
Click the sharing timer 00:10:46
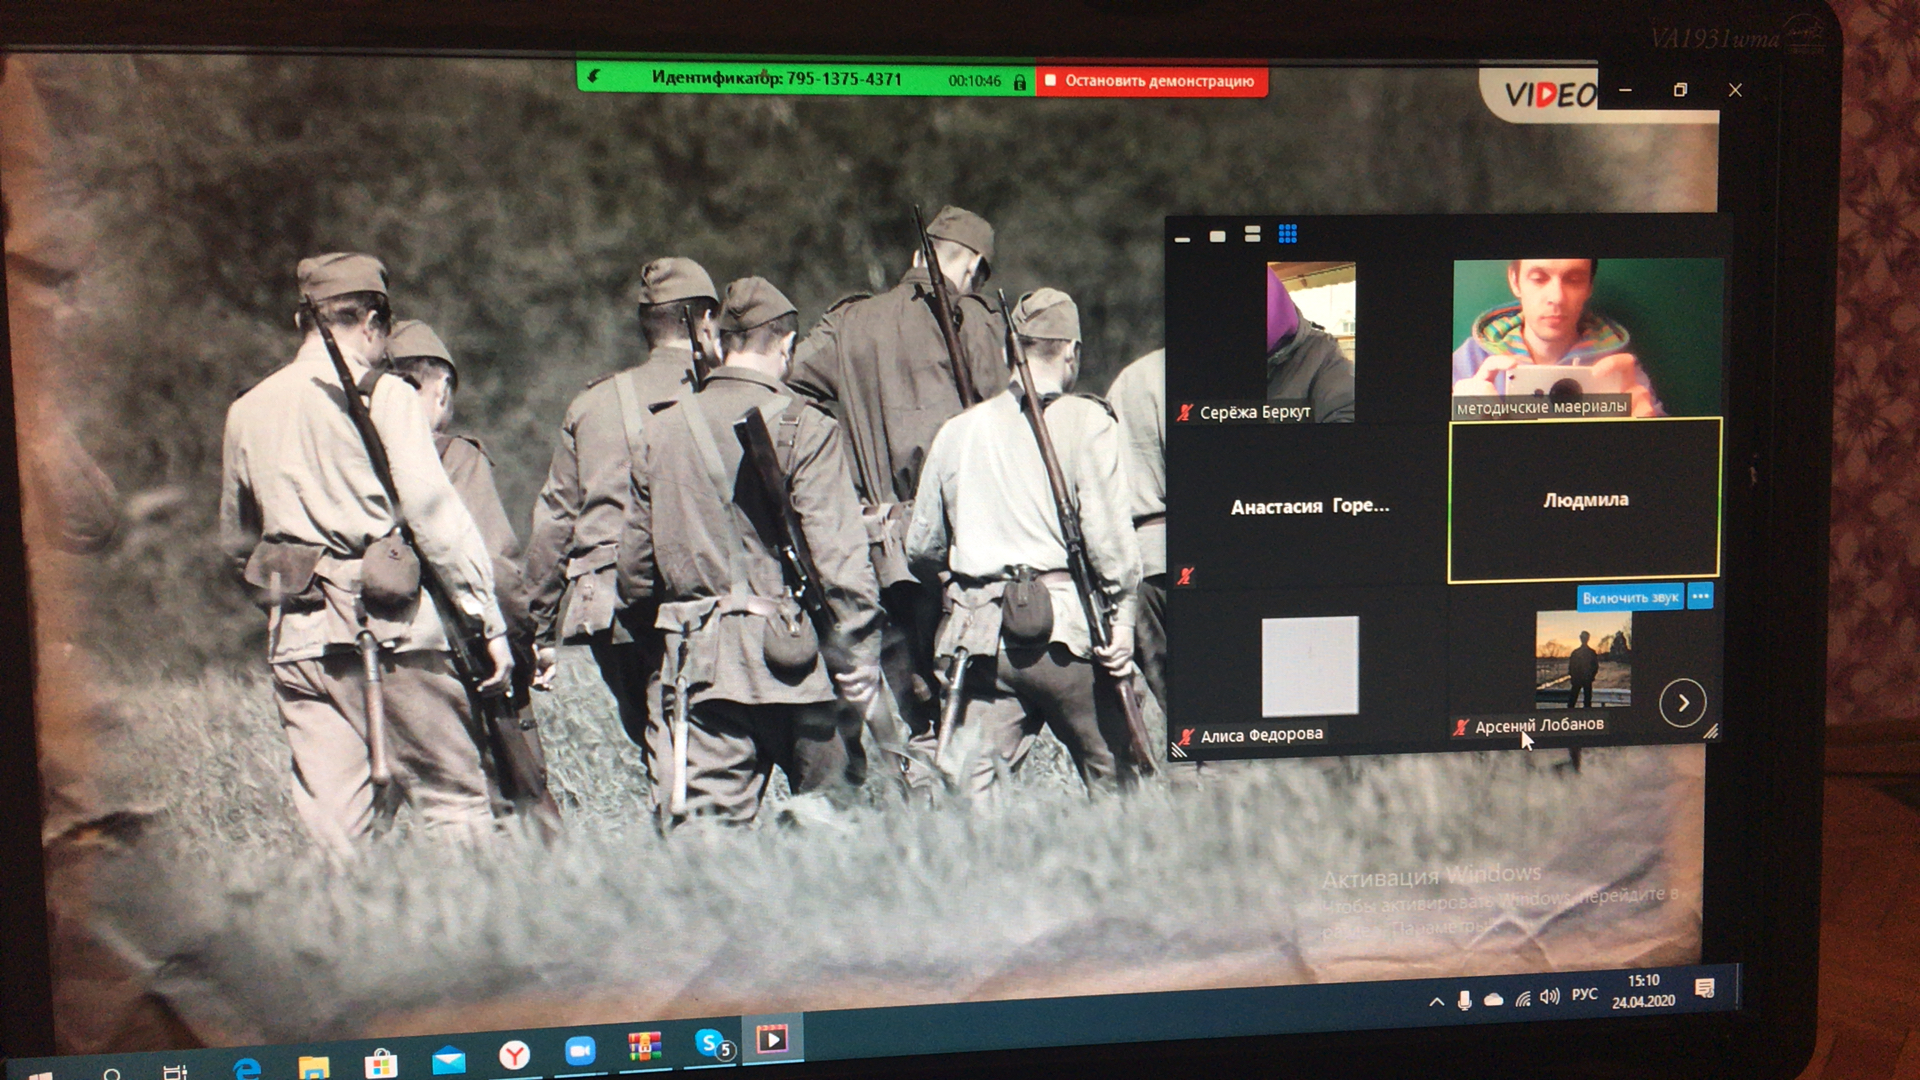point(974,81)
